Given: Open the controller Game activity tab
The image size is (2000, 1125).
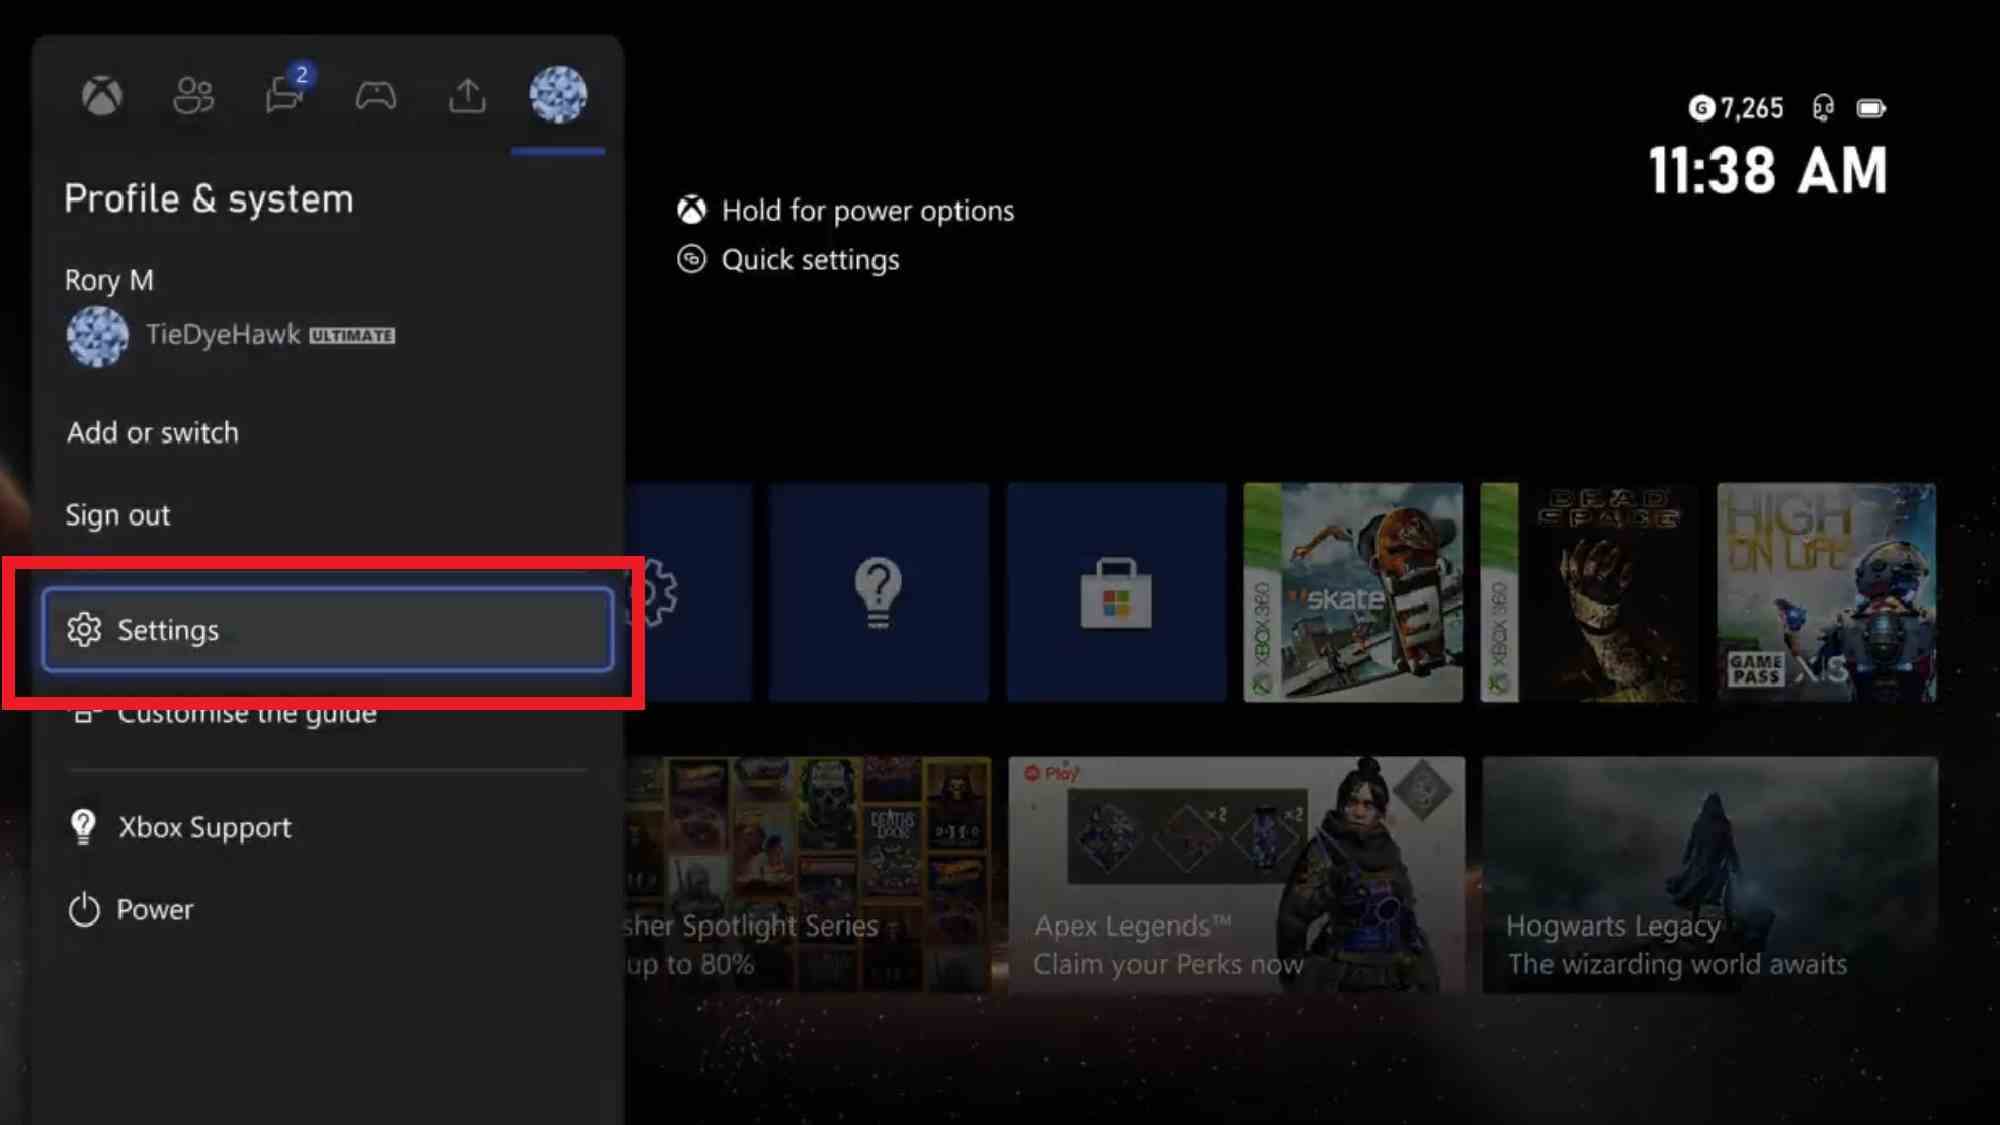Looking at the screenshot, I should (376, 96).
